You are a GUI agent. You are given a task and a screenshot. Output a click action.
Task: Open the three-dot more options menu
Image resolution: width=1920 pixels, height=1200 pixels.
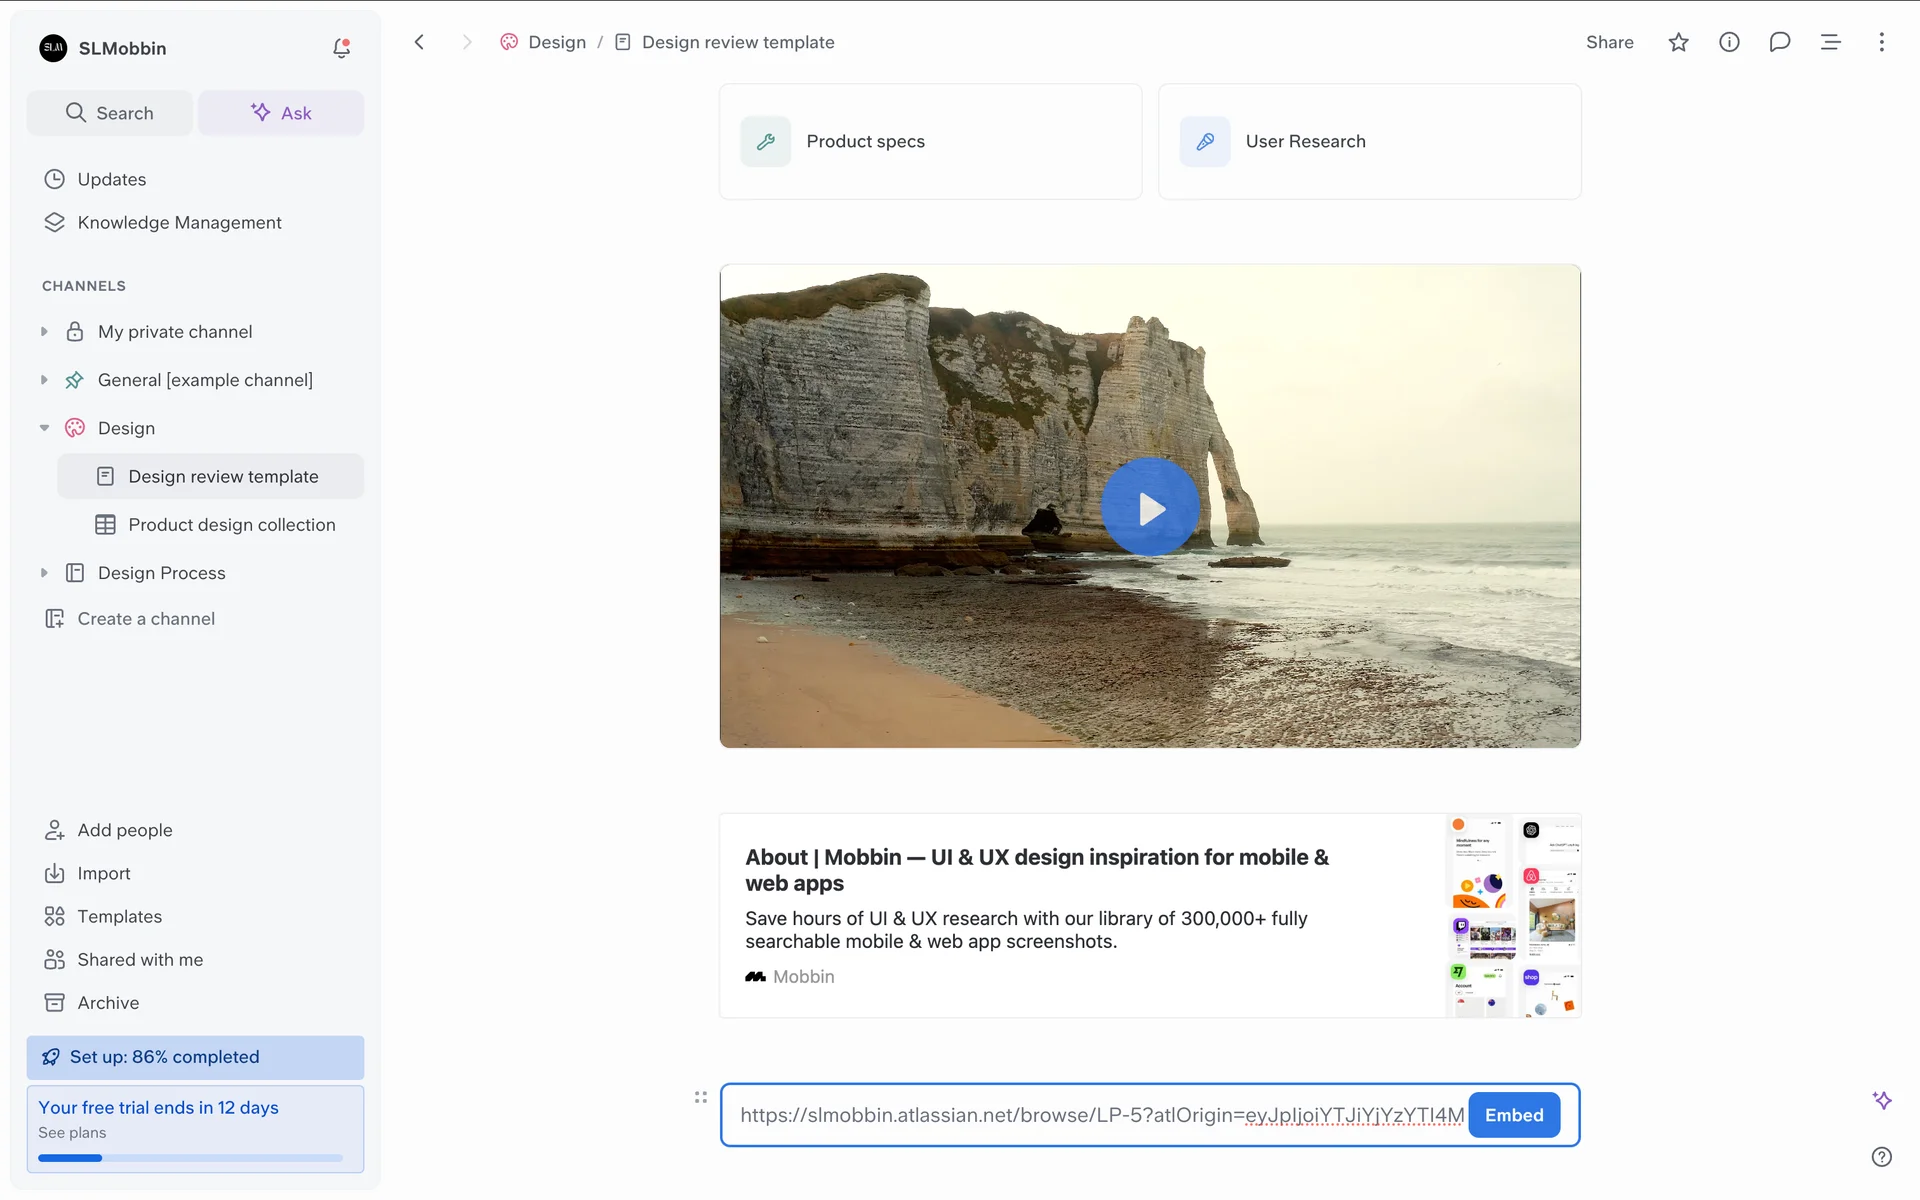click(1881, 42)
